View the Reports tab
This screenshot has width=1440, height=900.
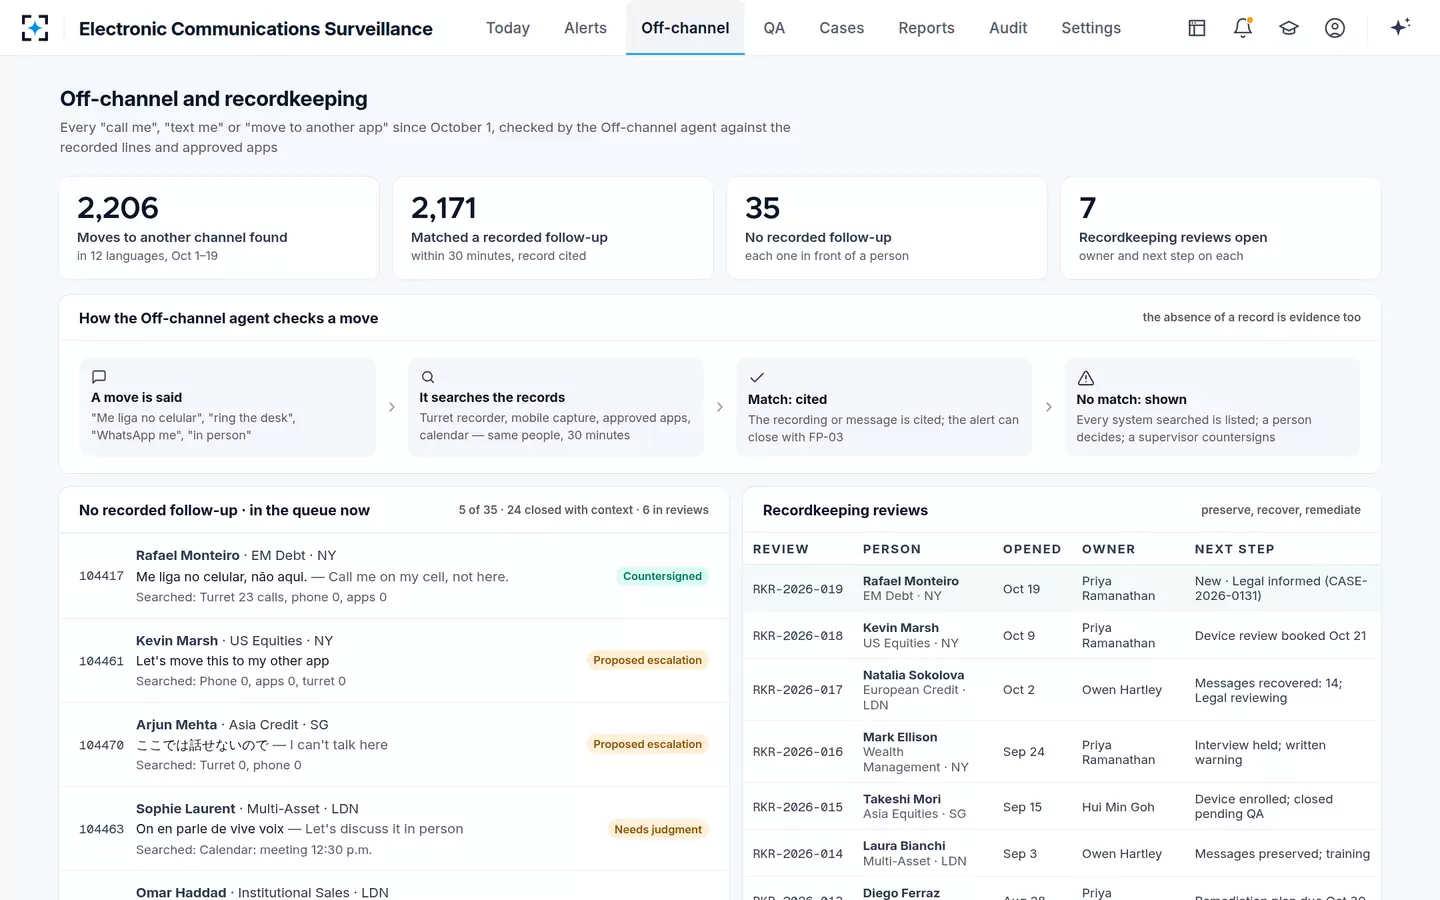point(926,28)
